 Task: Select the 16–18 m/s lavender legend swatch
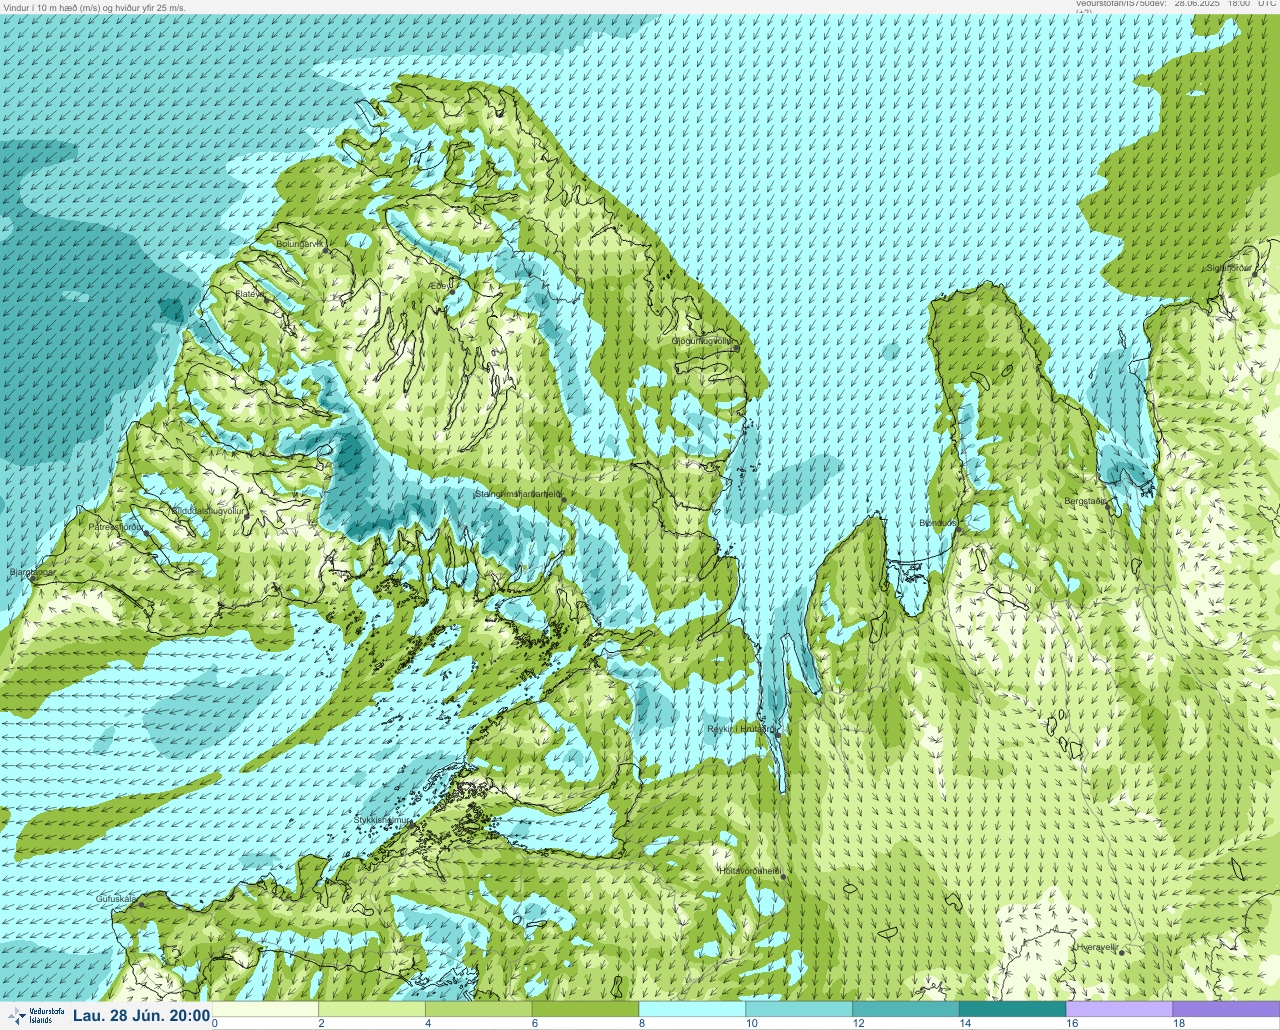pos(1119,1009)
